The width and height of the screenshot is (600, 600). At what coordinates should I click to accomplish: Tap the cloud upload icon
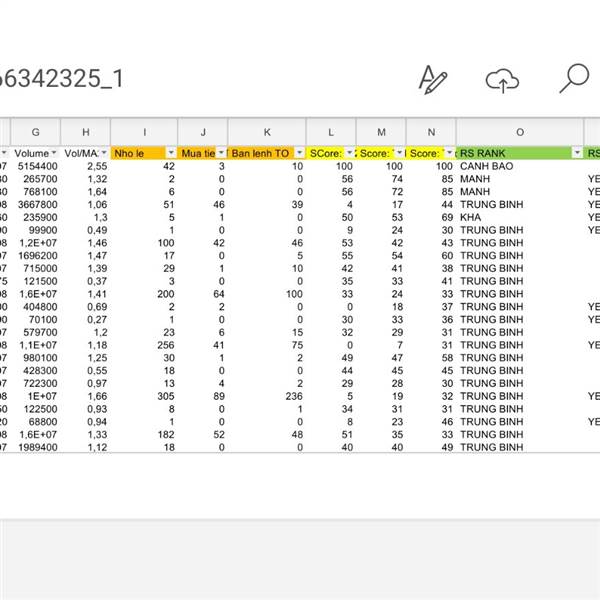point(502,80)
